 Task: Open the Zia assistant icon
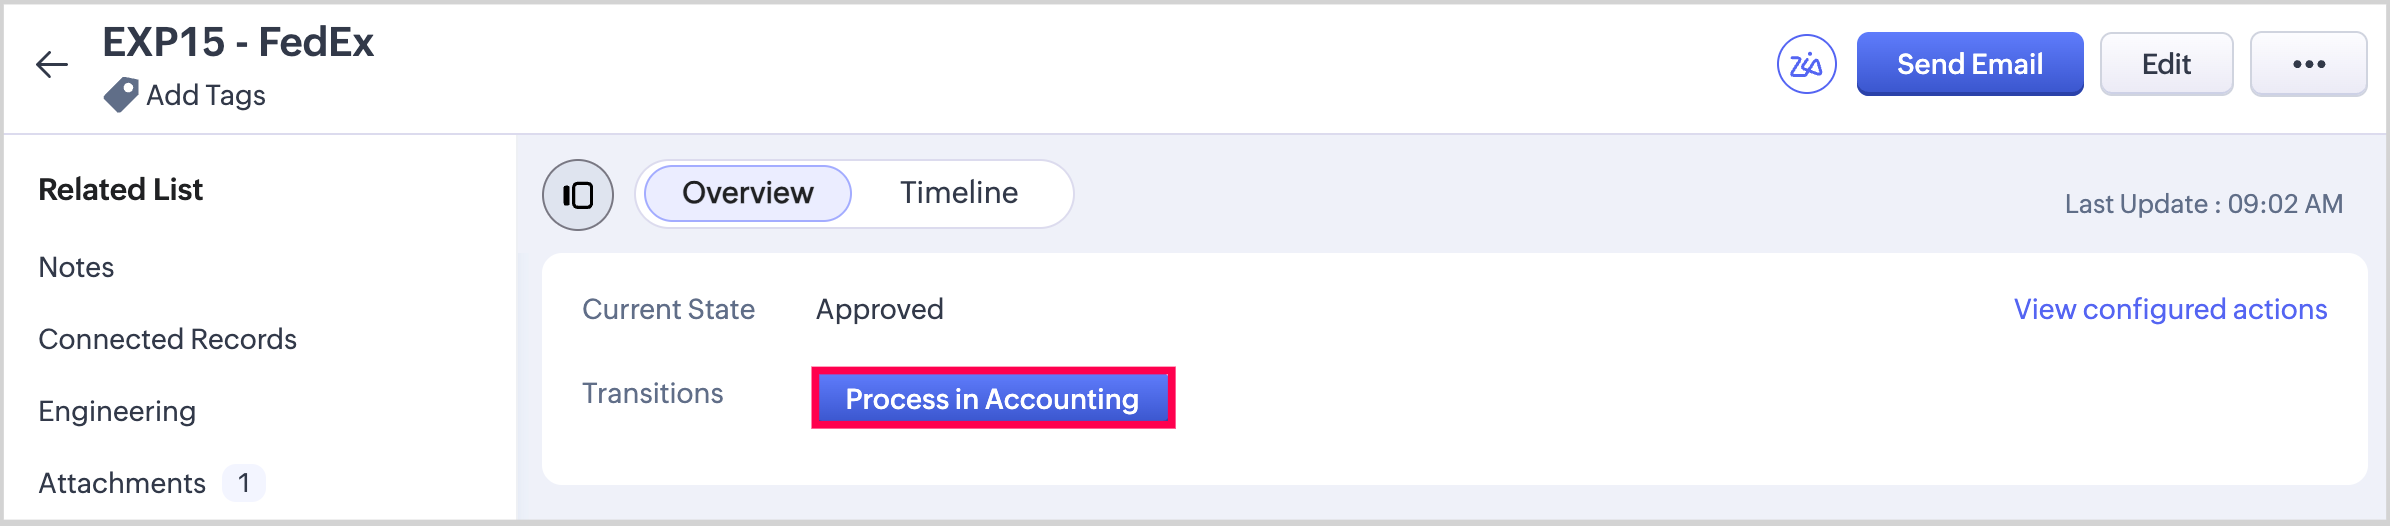[1806, 64]
